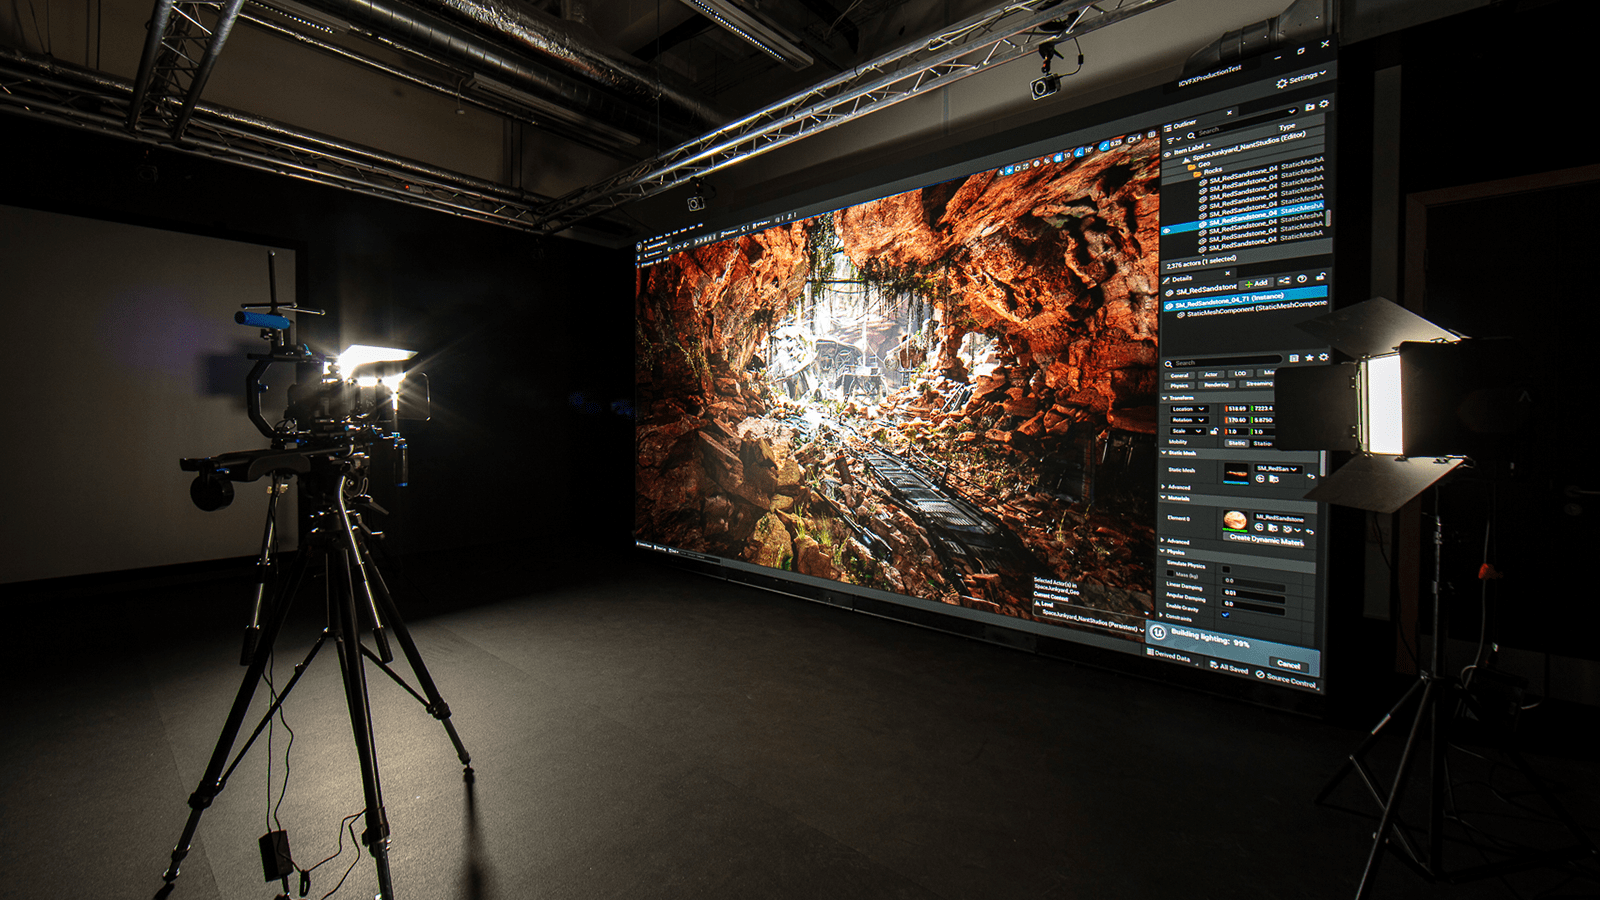This screenshot has height=900, width=1600.
Task: Click browse-to-asset icon under Static Mesh
Action: pyautogui.click(x=1273, y=479)
